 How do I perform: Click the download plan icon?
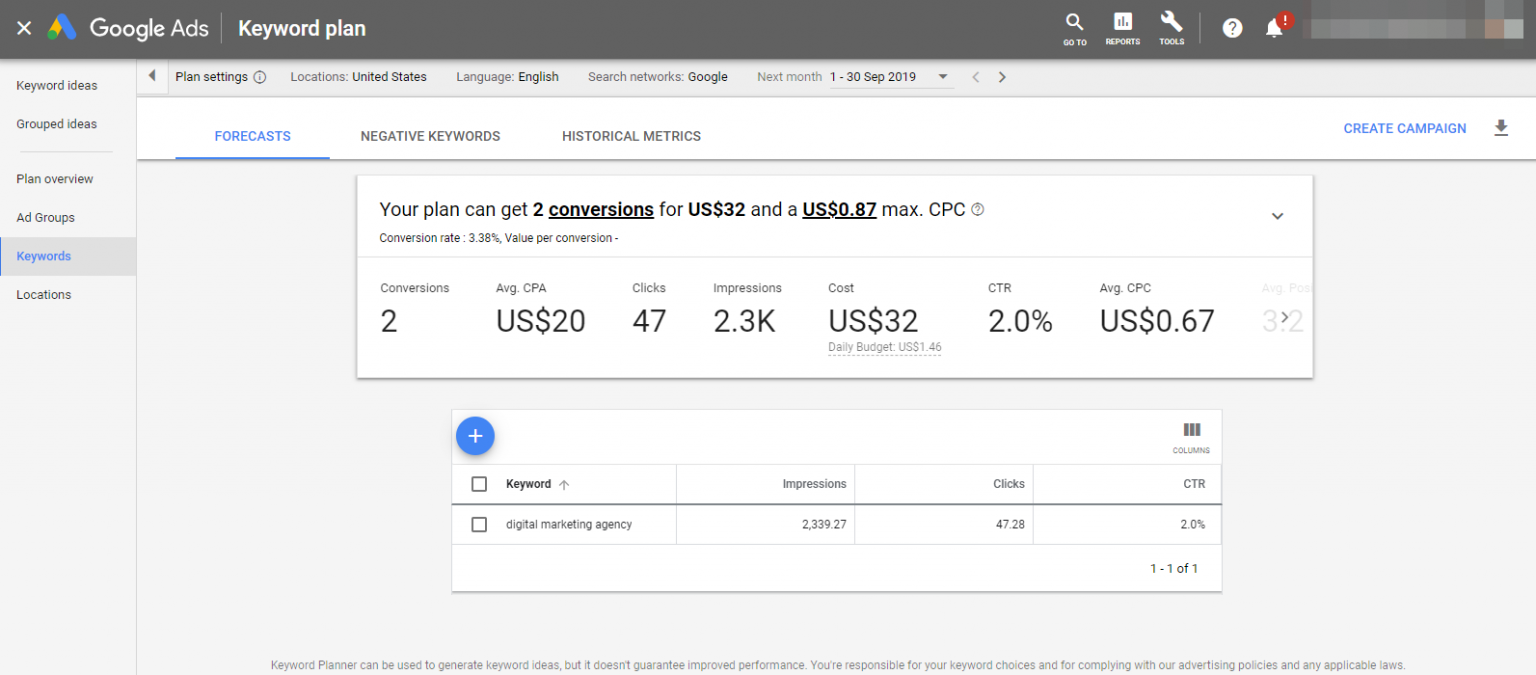click(x=1501, y=128)
